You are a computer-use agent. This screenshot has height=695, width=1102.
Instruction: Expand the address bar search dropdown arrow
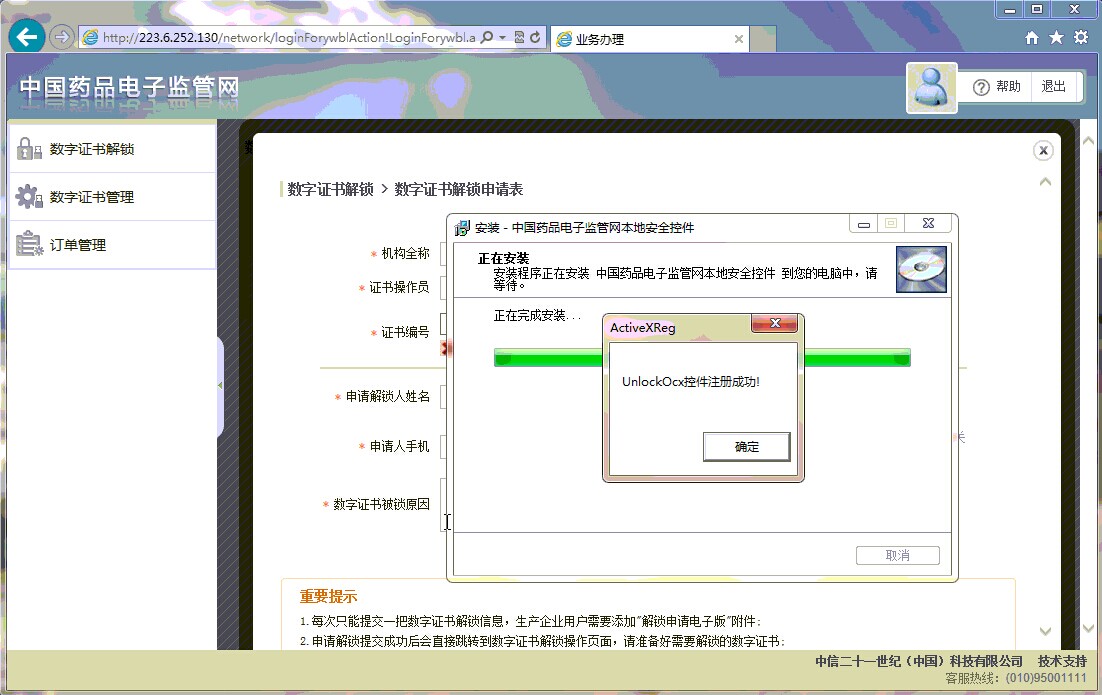[x=502, y=38]
